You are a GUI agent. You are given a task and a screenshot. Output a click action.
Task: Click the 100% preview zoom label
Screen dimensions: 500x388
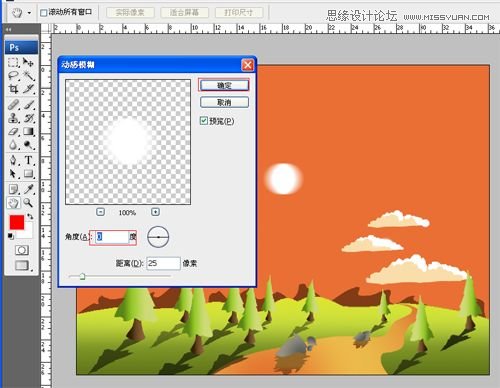[127, 213]
